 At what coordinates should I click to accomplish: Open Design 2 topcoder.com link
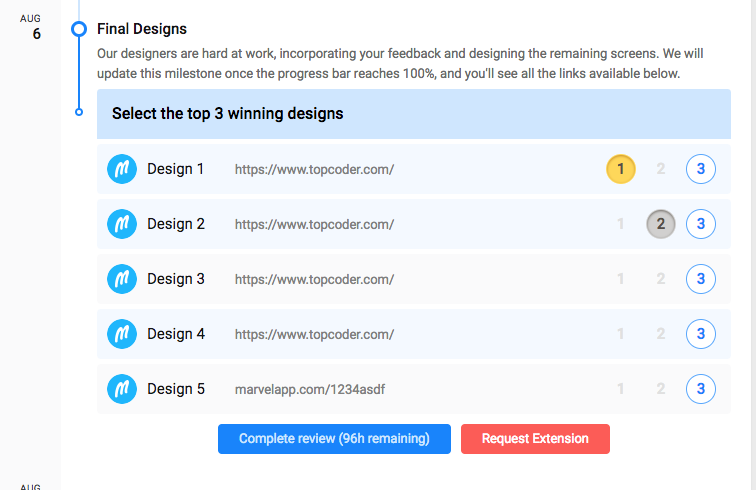(x=314, y=224)
